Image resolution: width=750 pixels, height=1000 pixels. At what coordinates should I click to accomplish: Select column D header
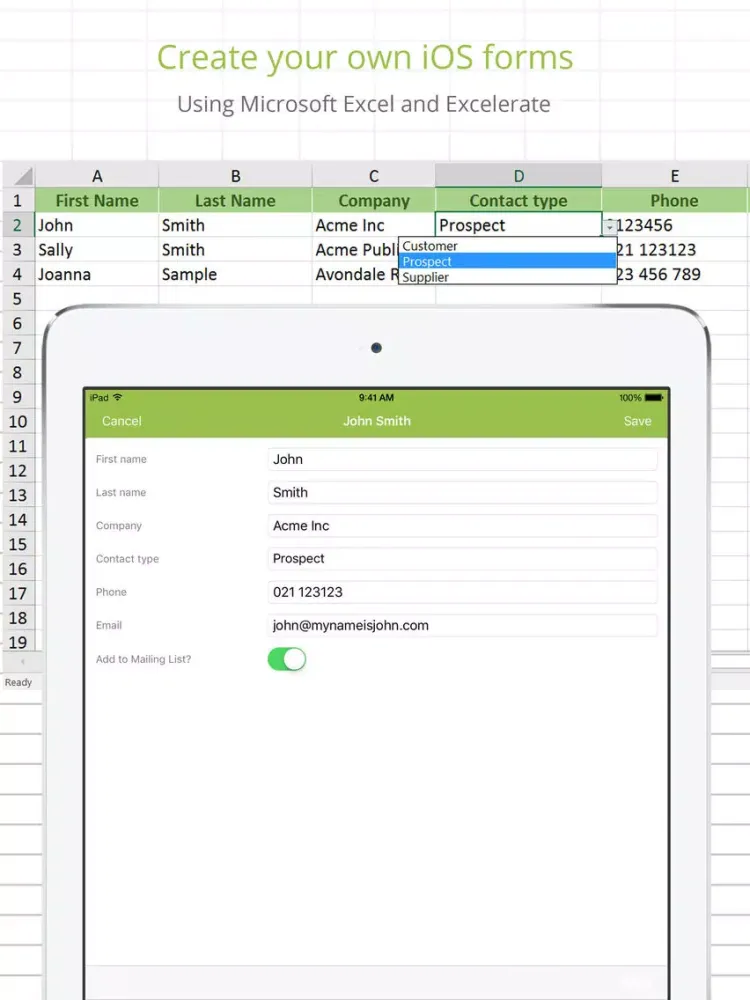click(x=518, y=176)
